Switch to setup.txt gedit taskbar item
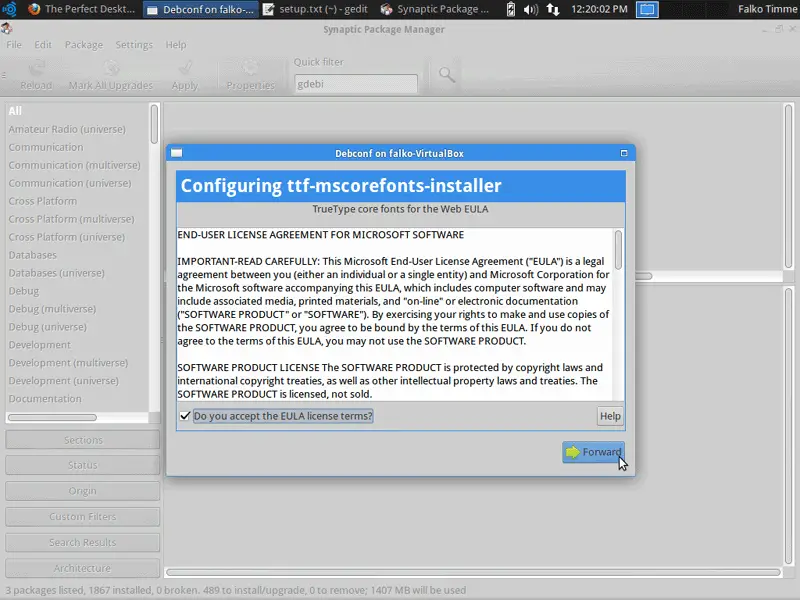This screenshot has height=600, width=800. pyautogui.click(x=315, y=9)
